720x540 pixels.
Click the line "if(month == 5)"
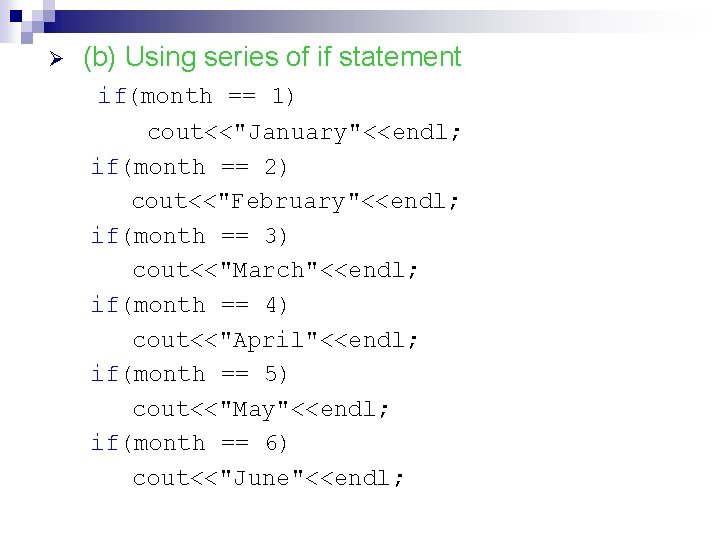pyautogui.click(x=189, y=374)
